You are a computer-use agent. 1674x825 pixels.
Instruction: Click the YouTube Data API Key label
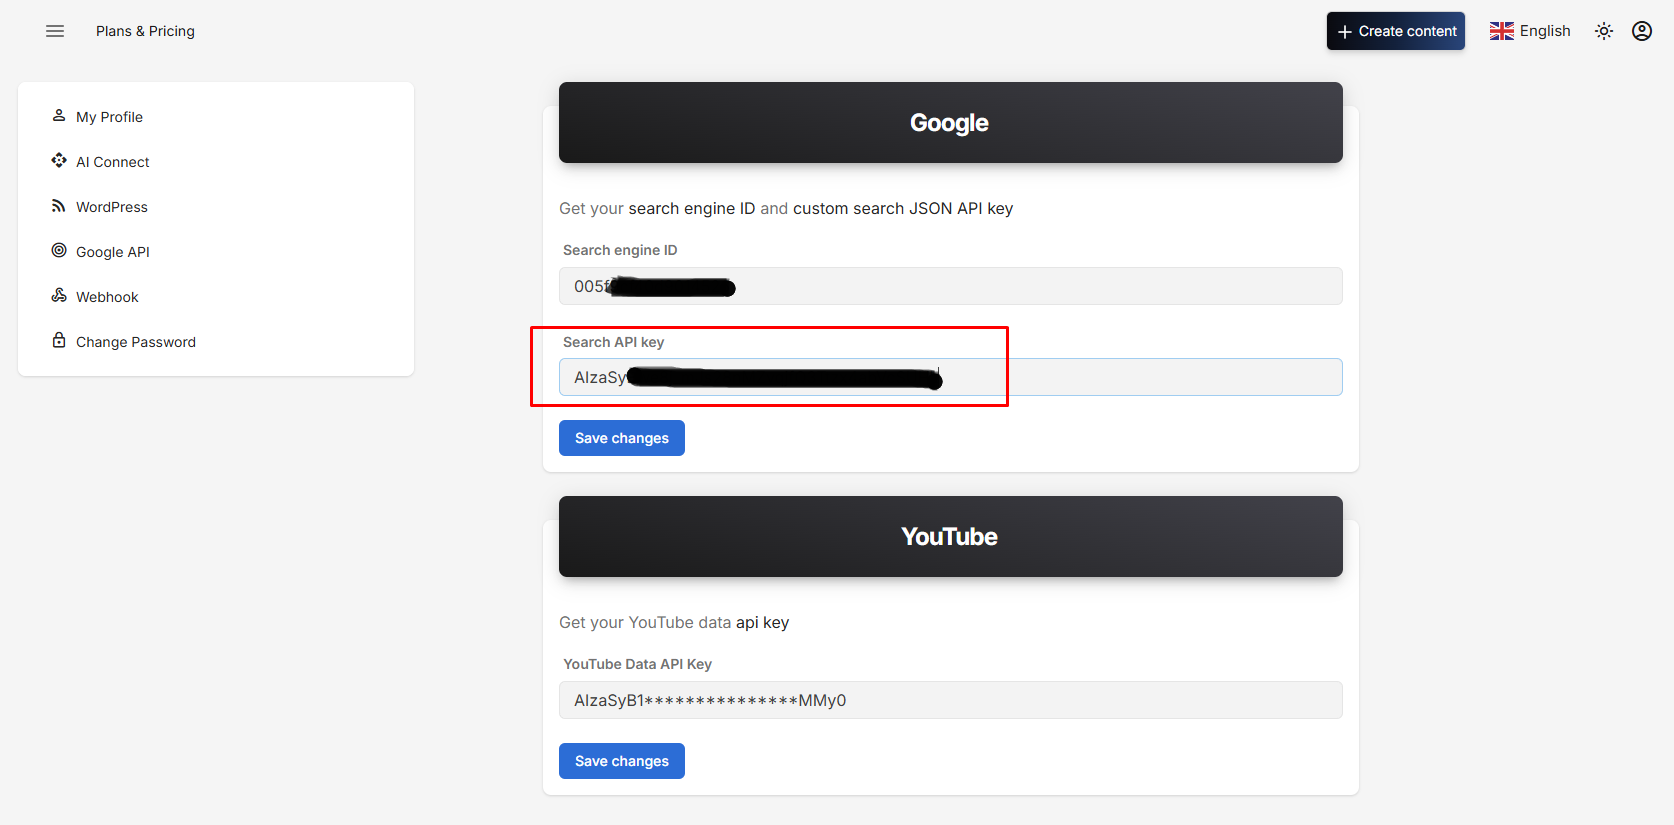click(638, 664)
